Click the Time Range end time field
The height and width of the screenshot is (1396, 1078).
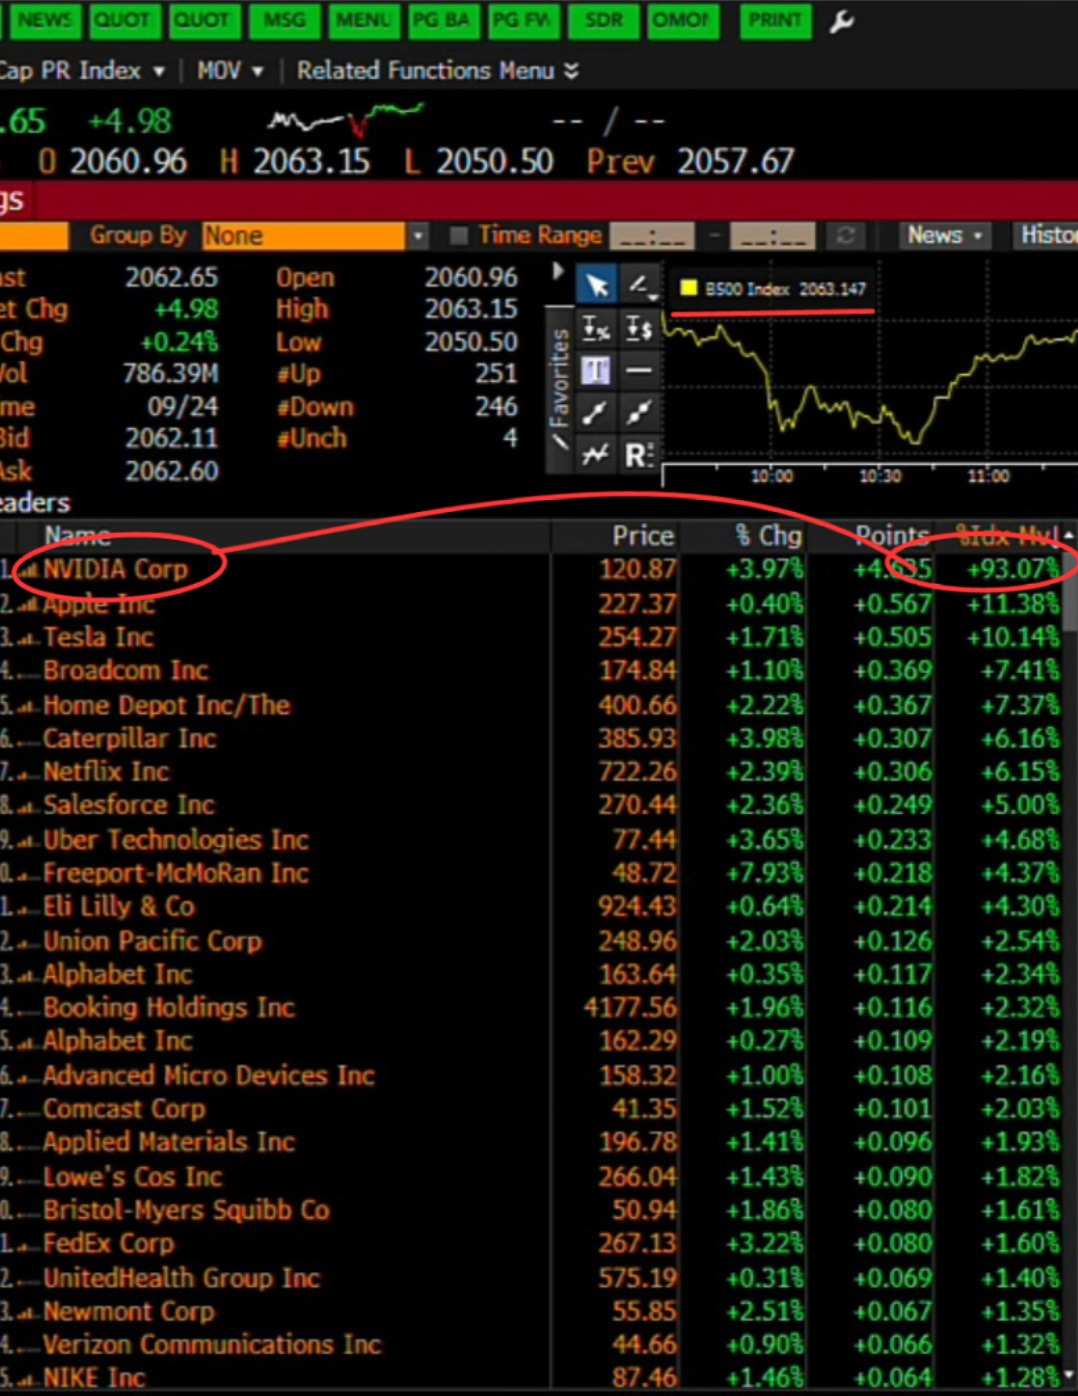pyautogui.click(x=772, y=236)
